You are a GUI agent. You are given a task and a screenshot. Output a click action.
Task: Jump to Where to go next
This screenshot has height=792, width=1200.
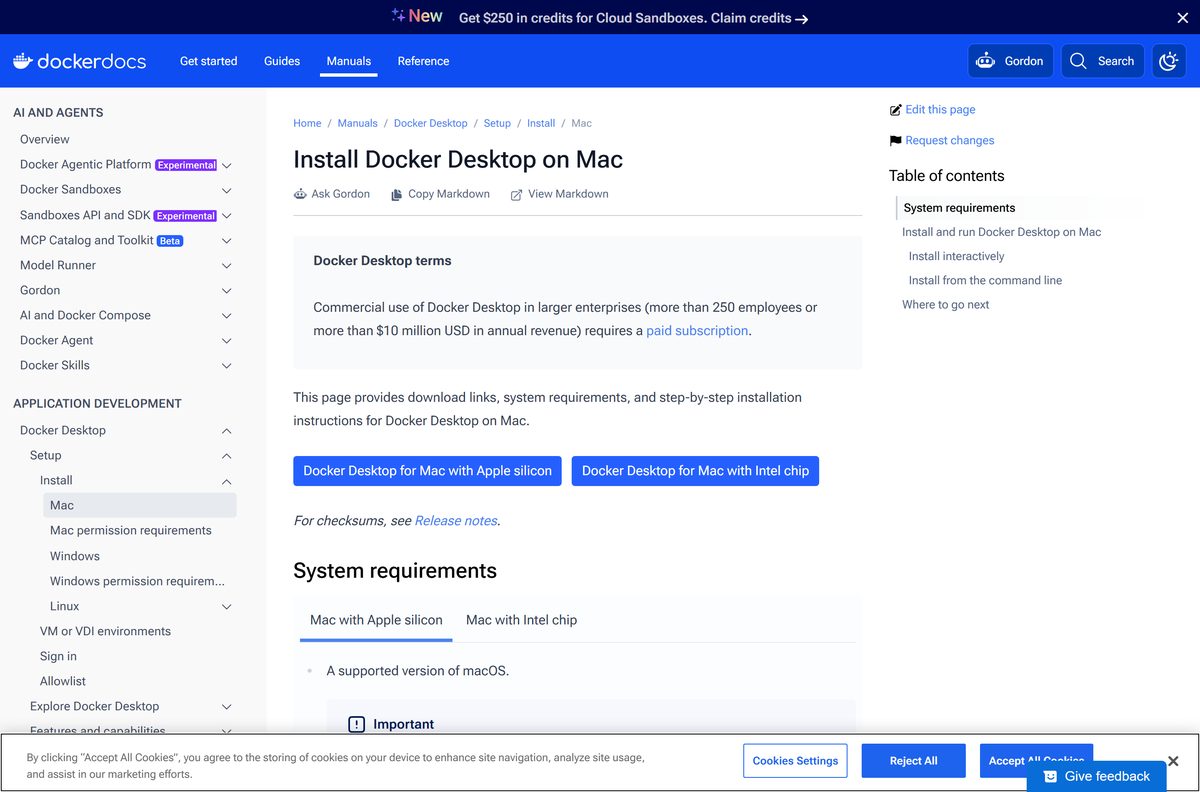[x=945, y=304]
